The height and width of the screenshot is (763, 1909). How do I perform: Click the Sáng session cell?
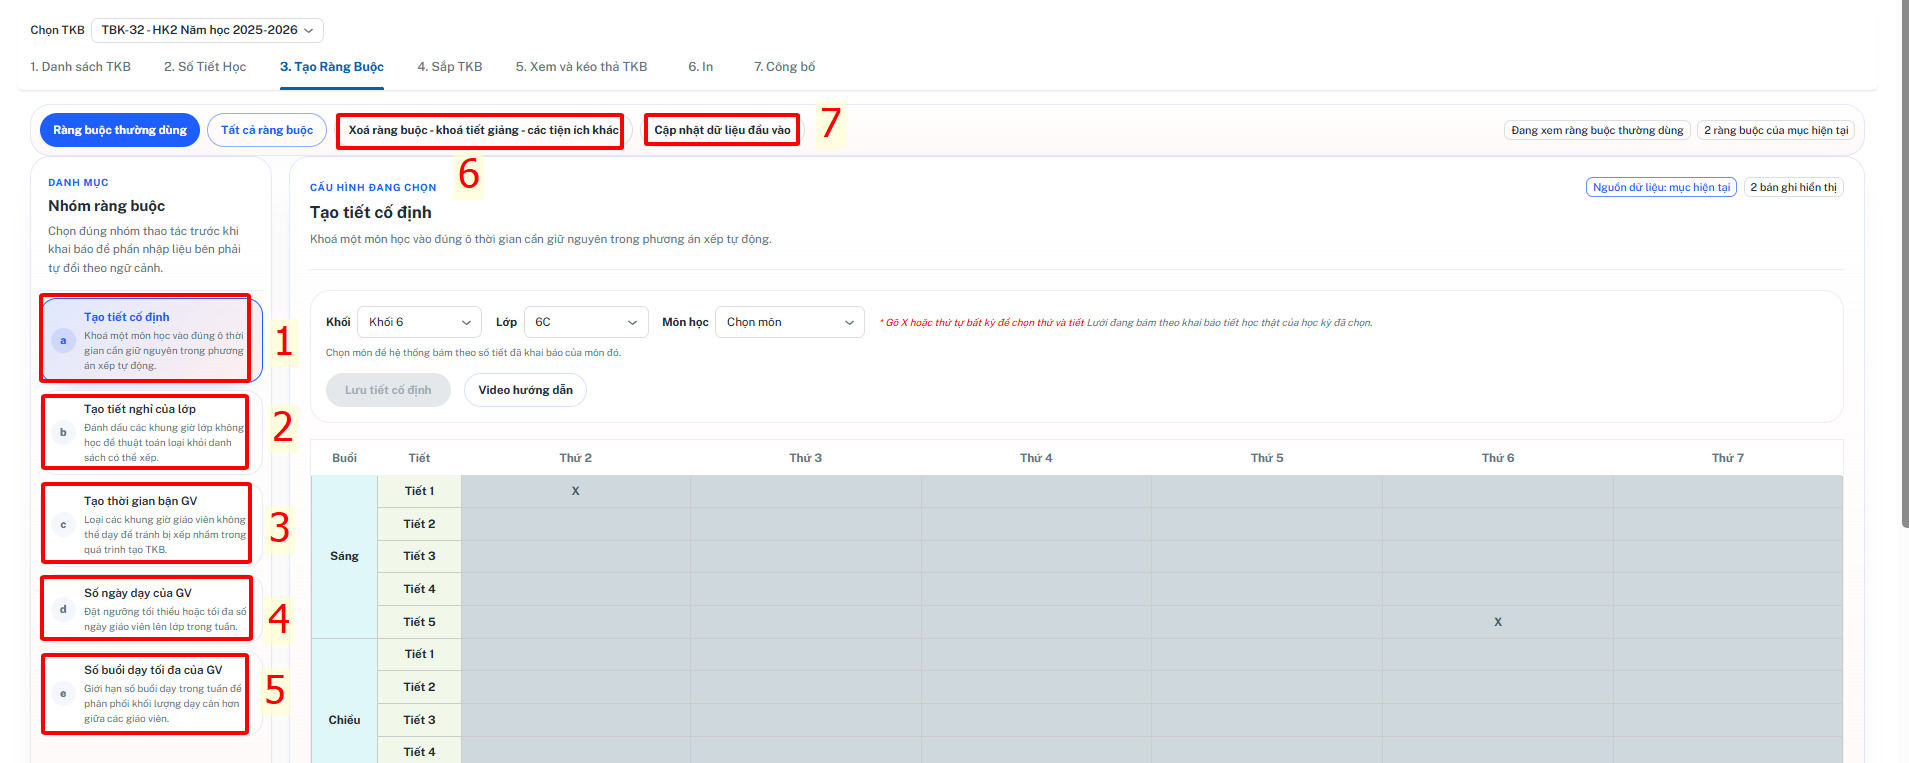coord(344,556)
